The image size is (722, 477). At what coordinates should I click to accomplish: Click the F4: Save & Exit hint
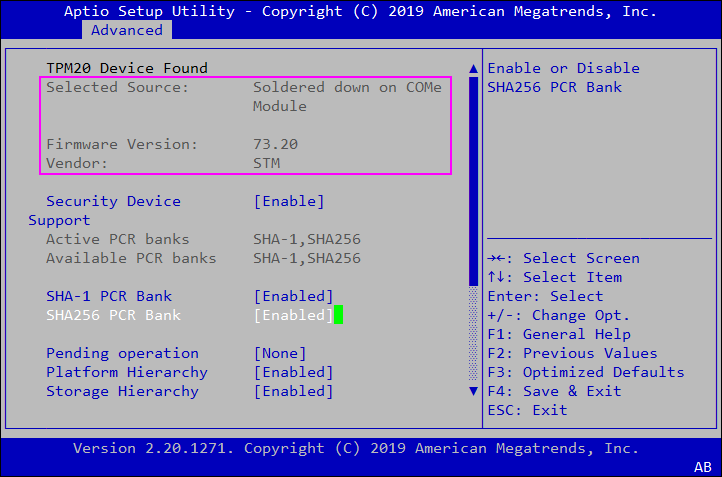tap(554, 392)
